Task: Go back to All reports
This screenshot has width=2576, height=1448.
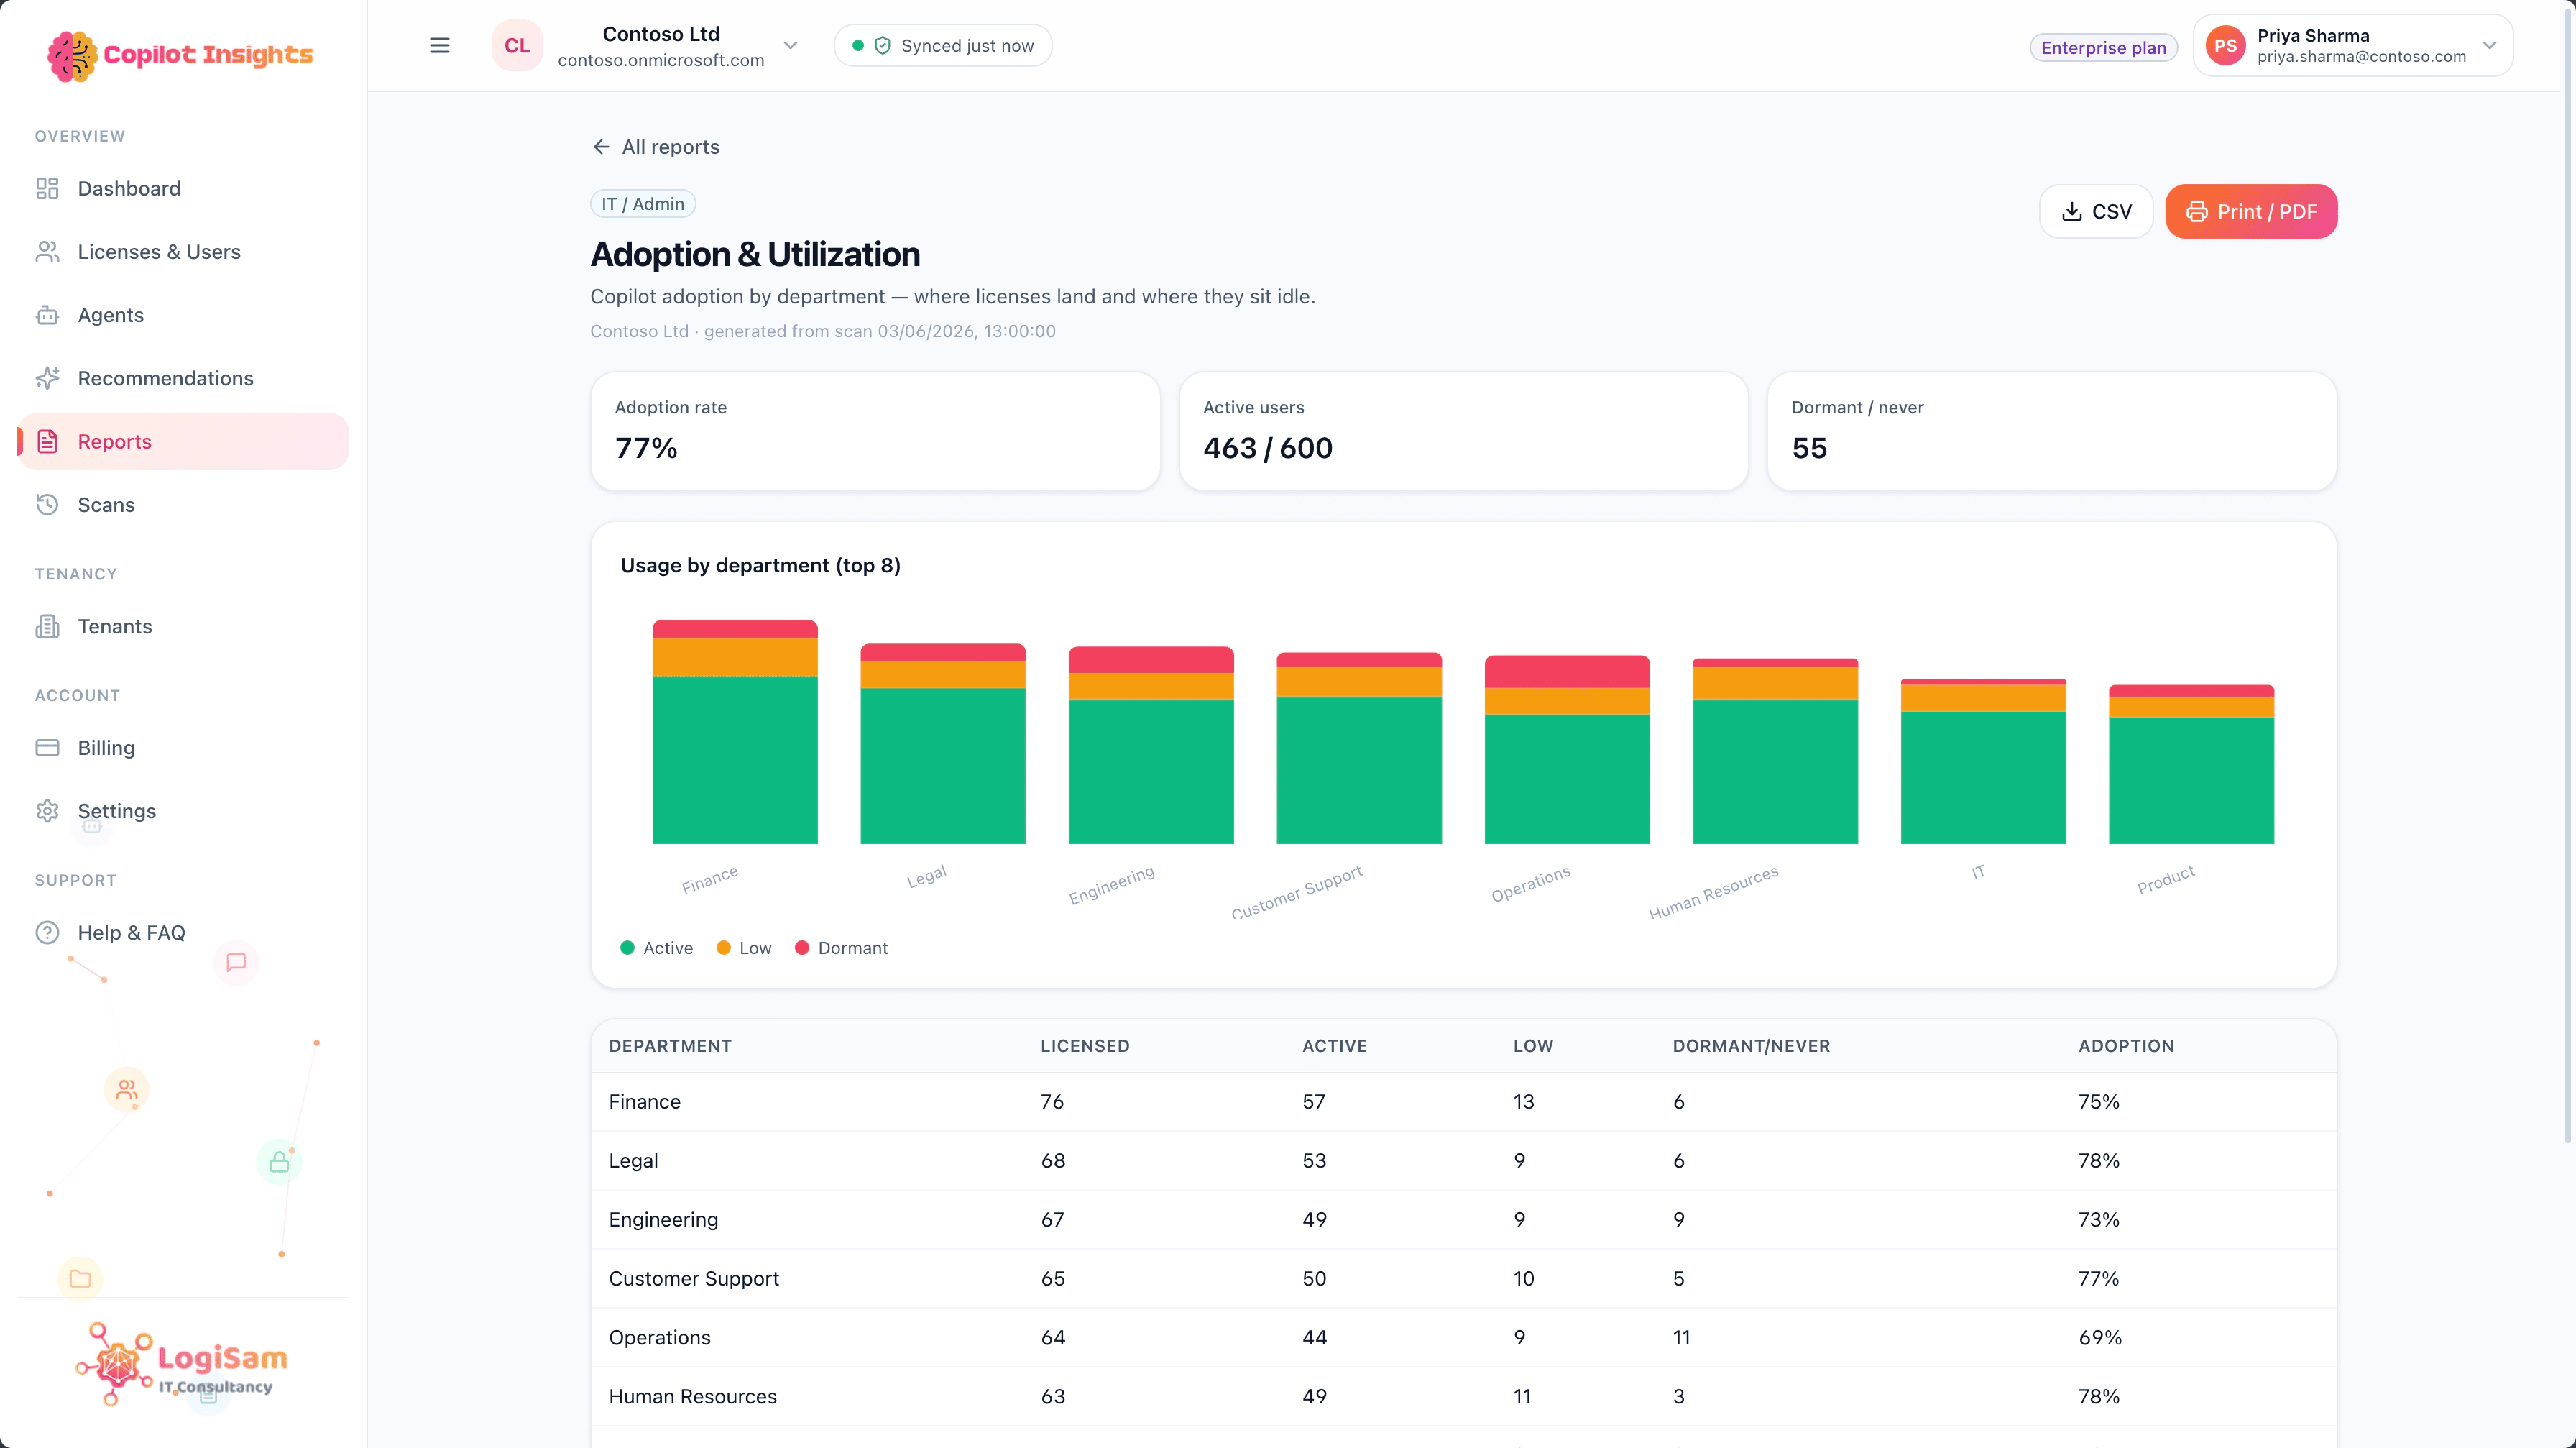Action: [x=655, y=147]
